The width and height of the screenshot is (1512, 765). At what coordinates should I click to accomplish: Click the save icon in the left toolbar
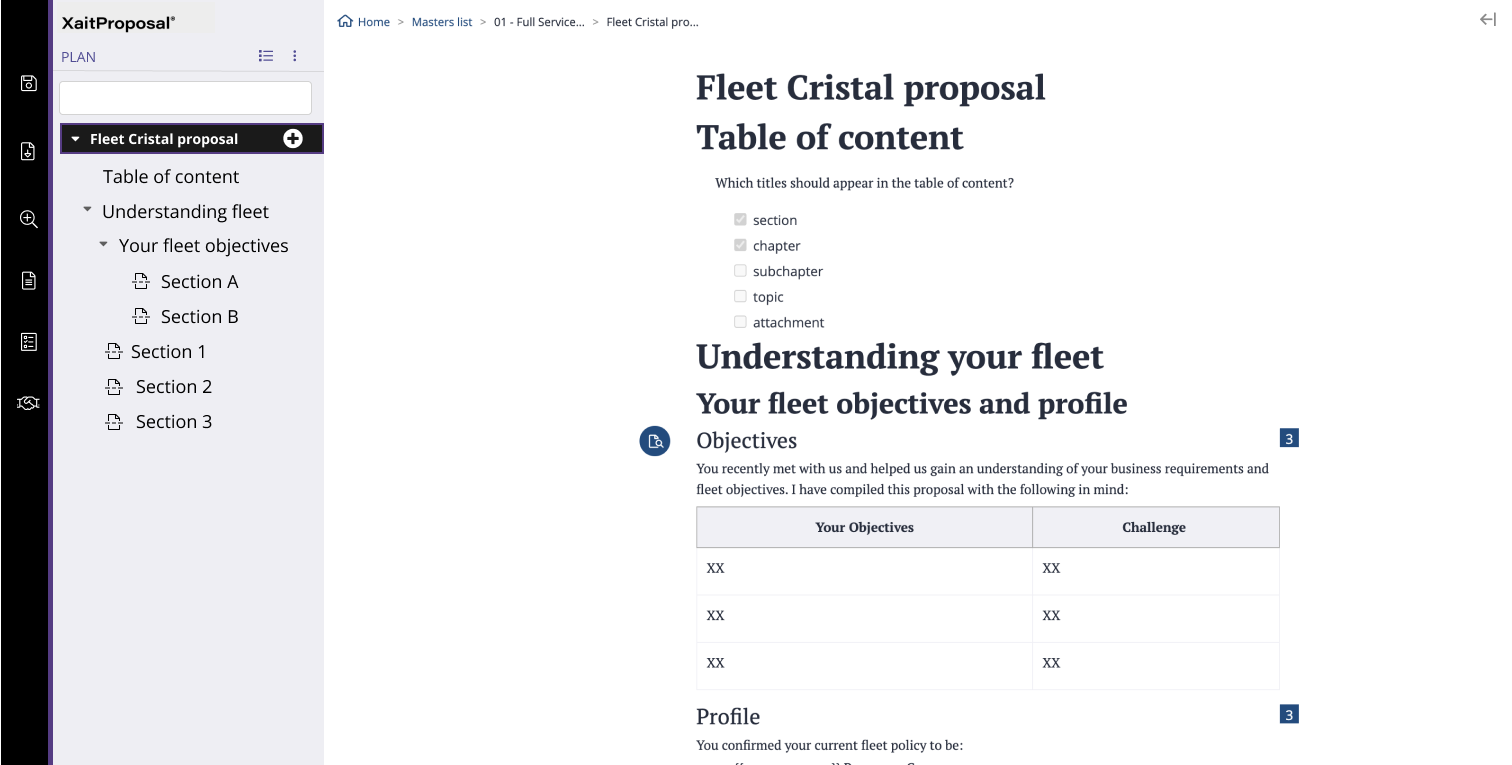[26, 83]
